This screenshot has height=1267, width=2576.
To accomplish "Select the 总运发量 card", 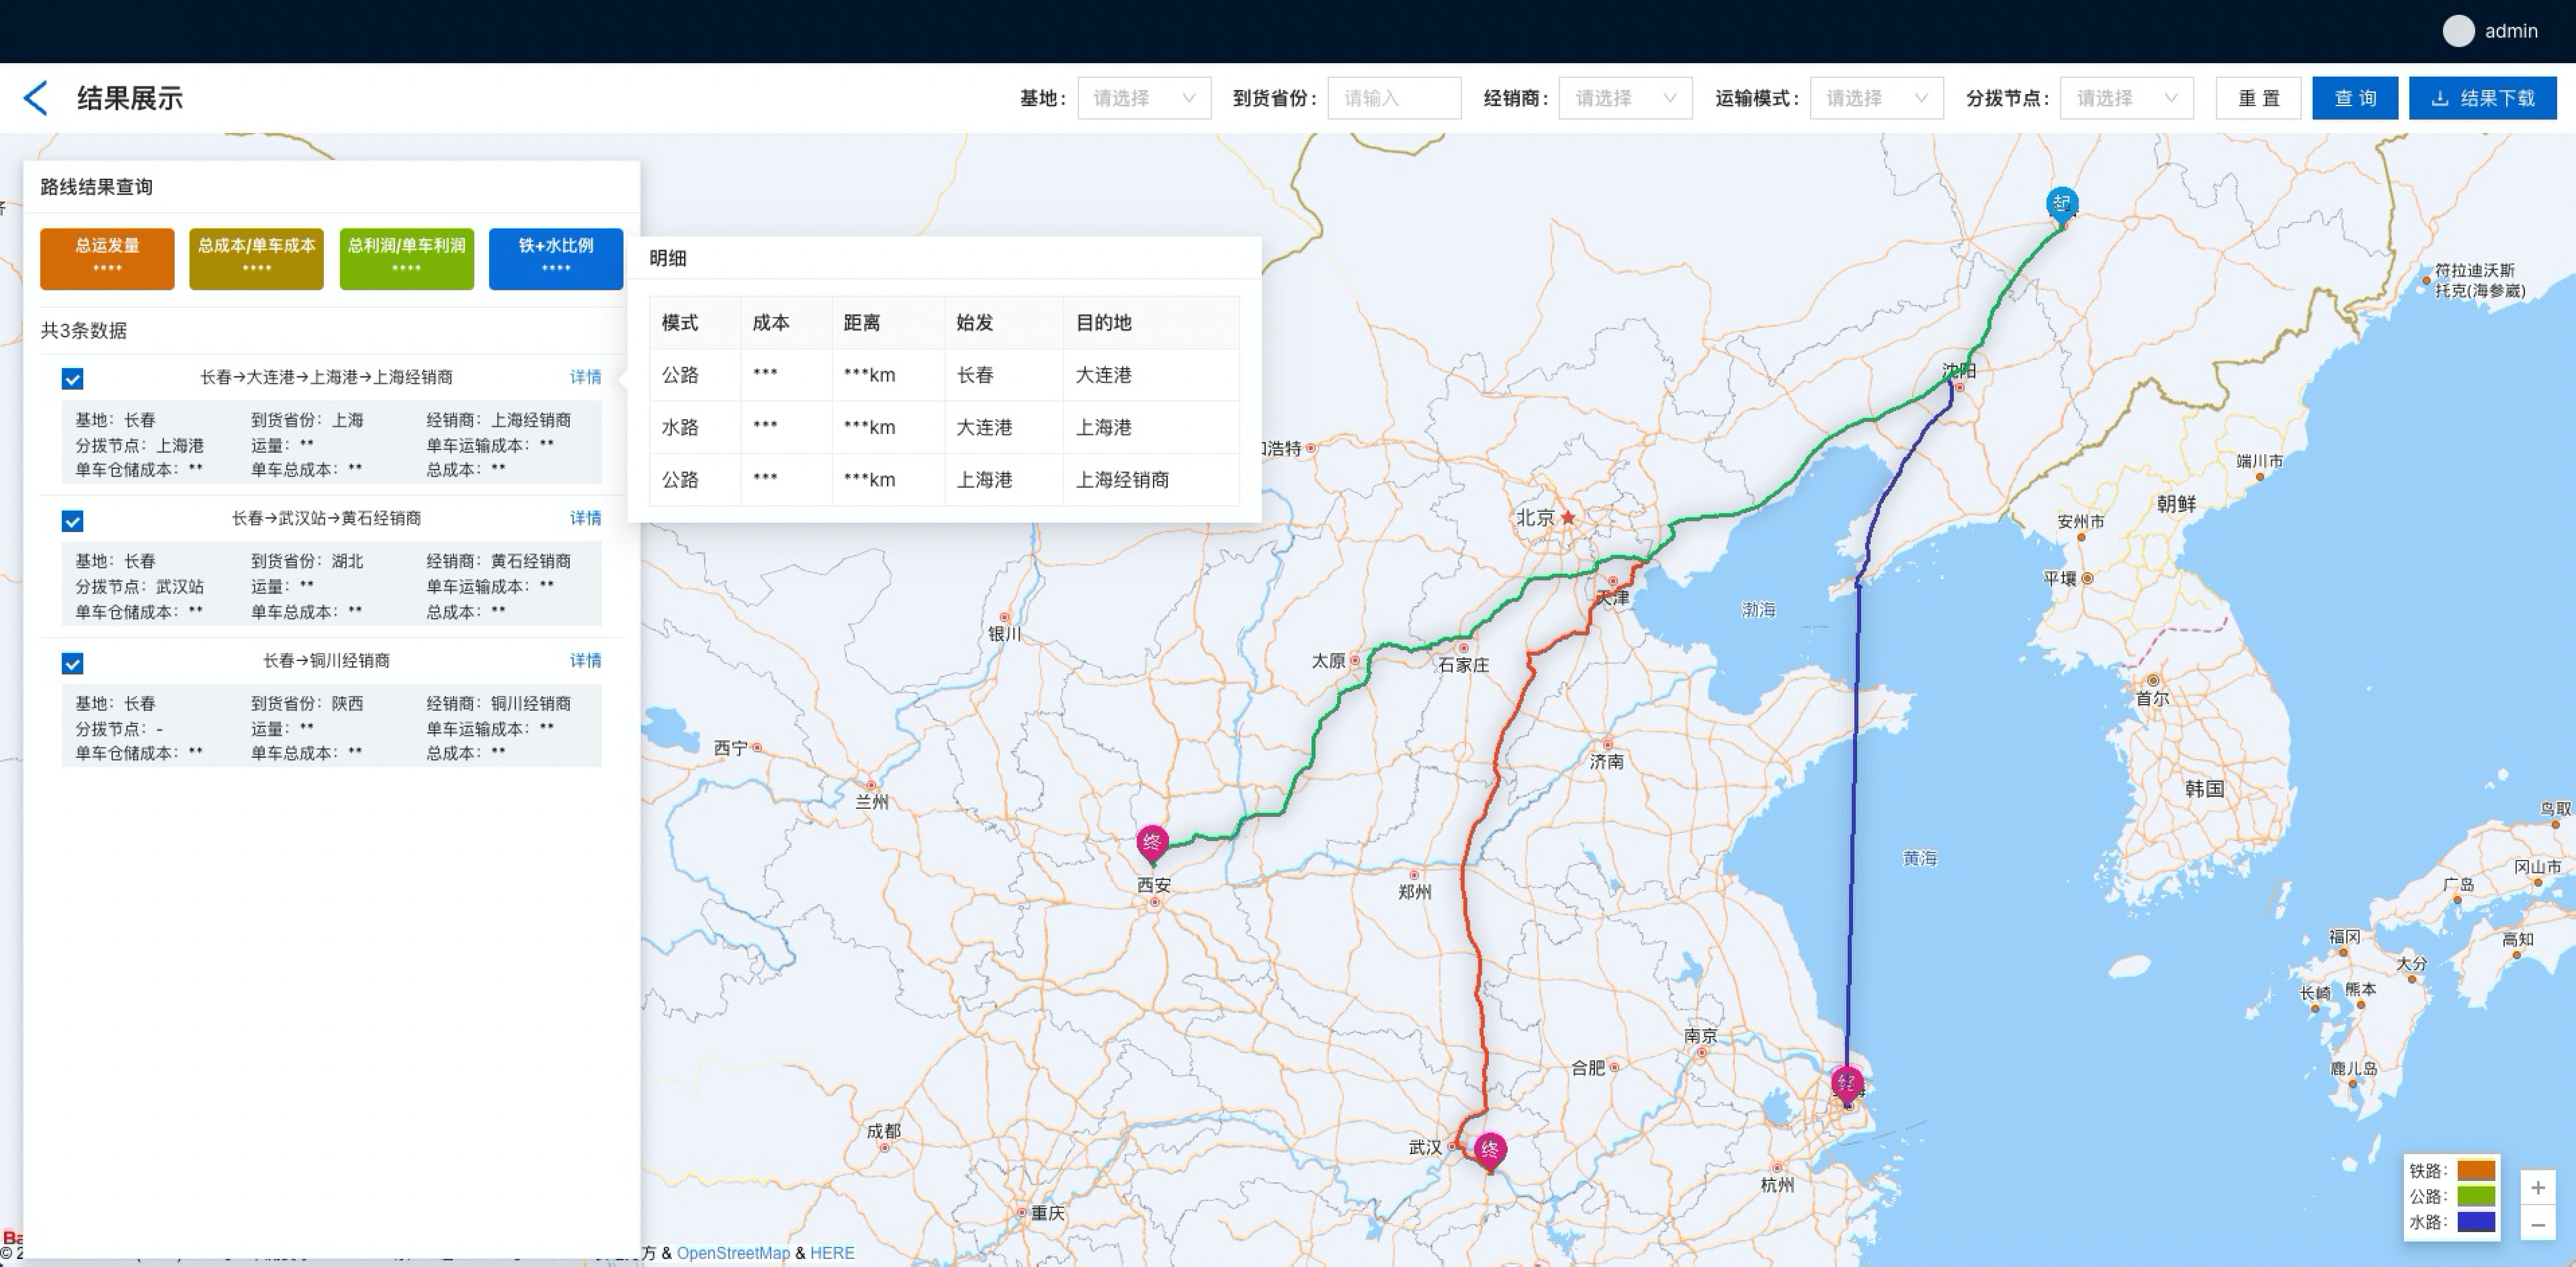I will click(107, 258).
